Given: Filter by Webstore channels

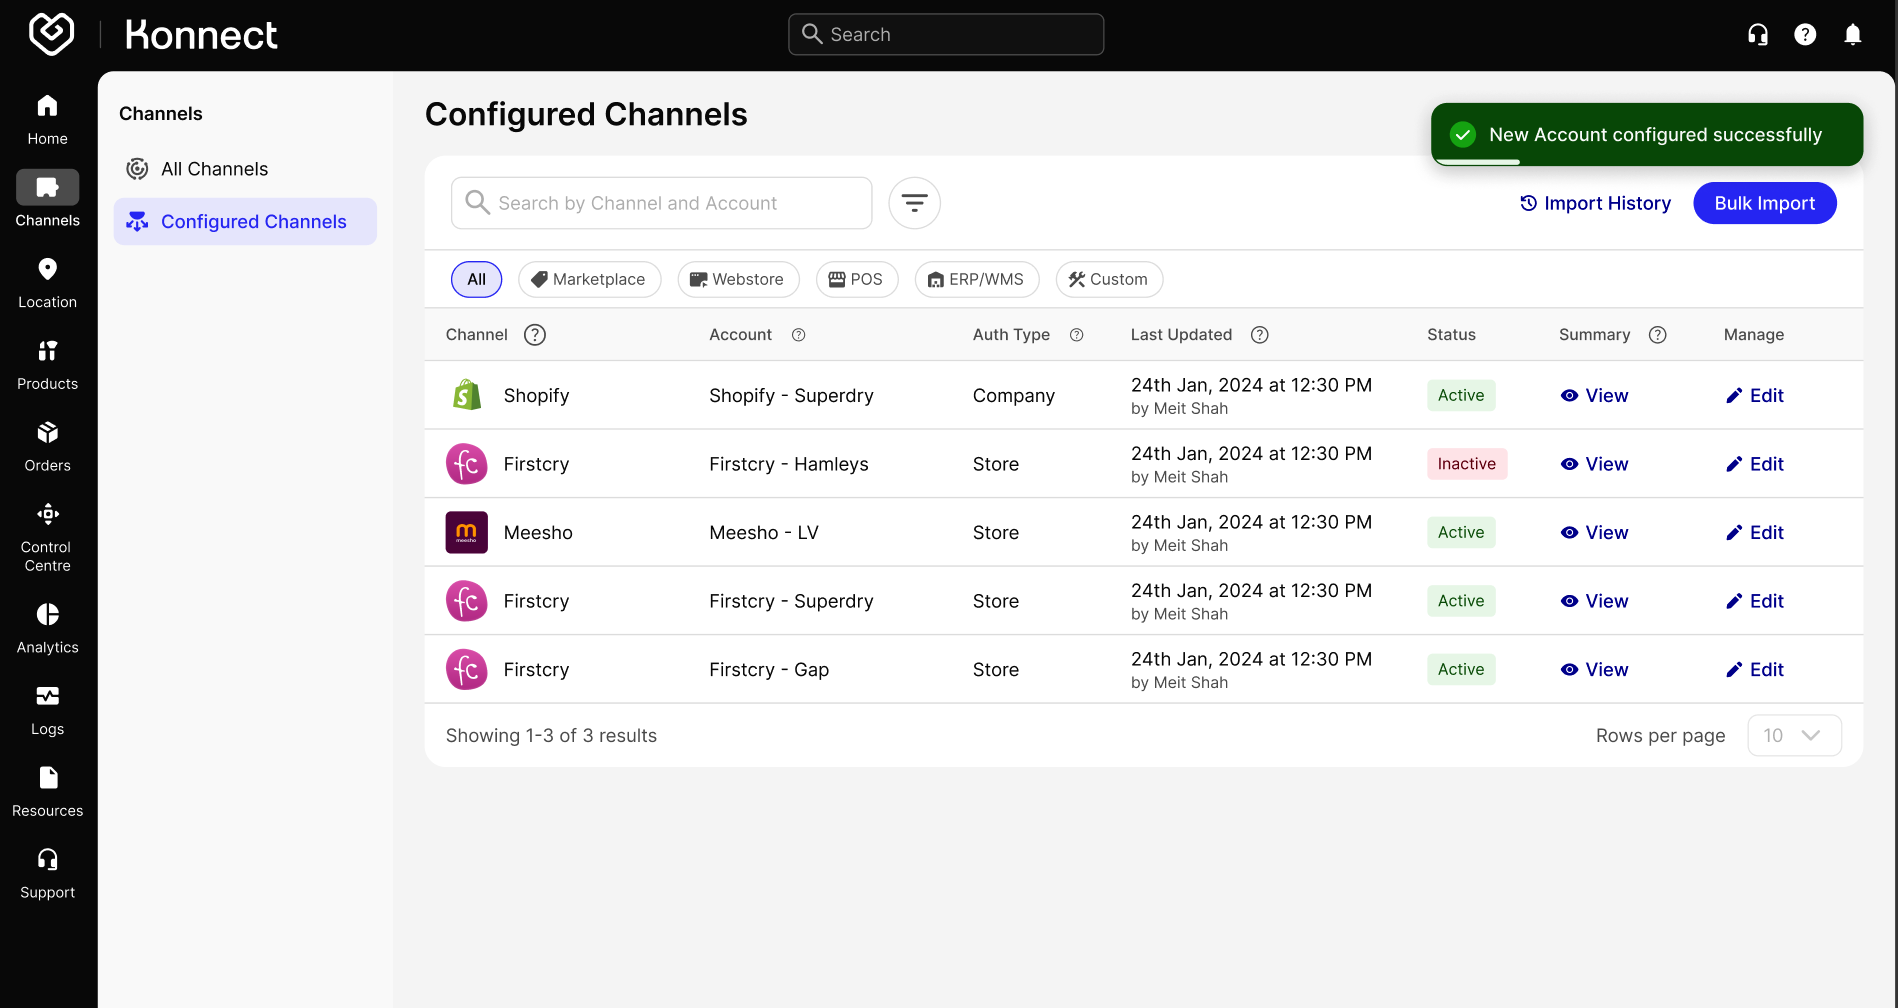Looking at the screenshot, I should click(738, 279).
